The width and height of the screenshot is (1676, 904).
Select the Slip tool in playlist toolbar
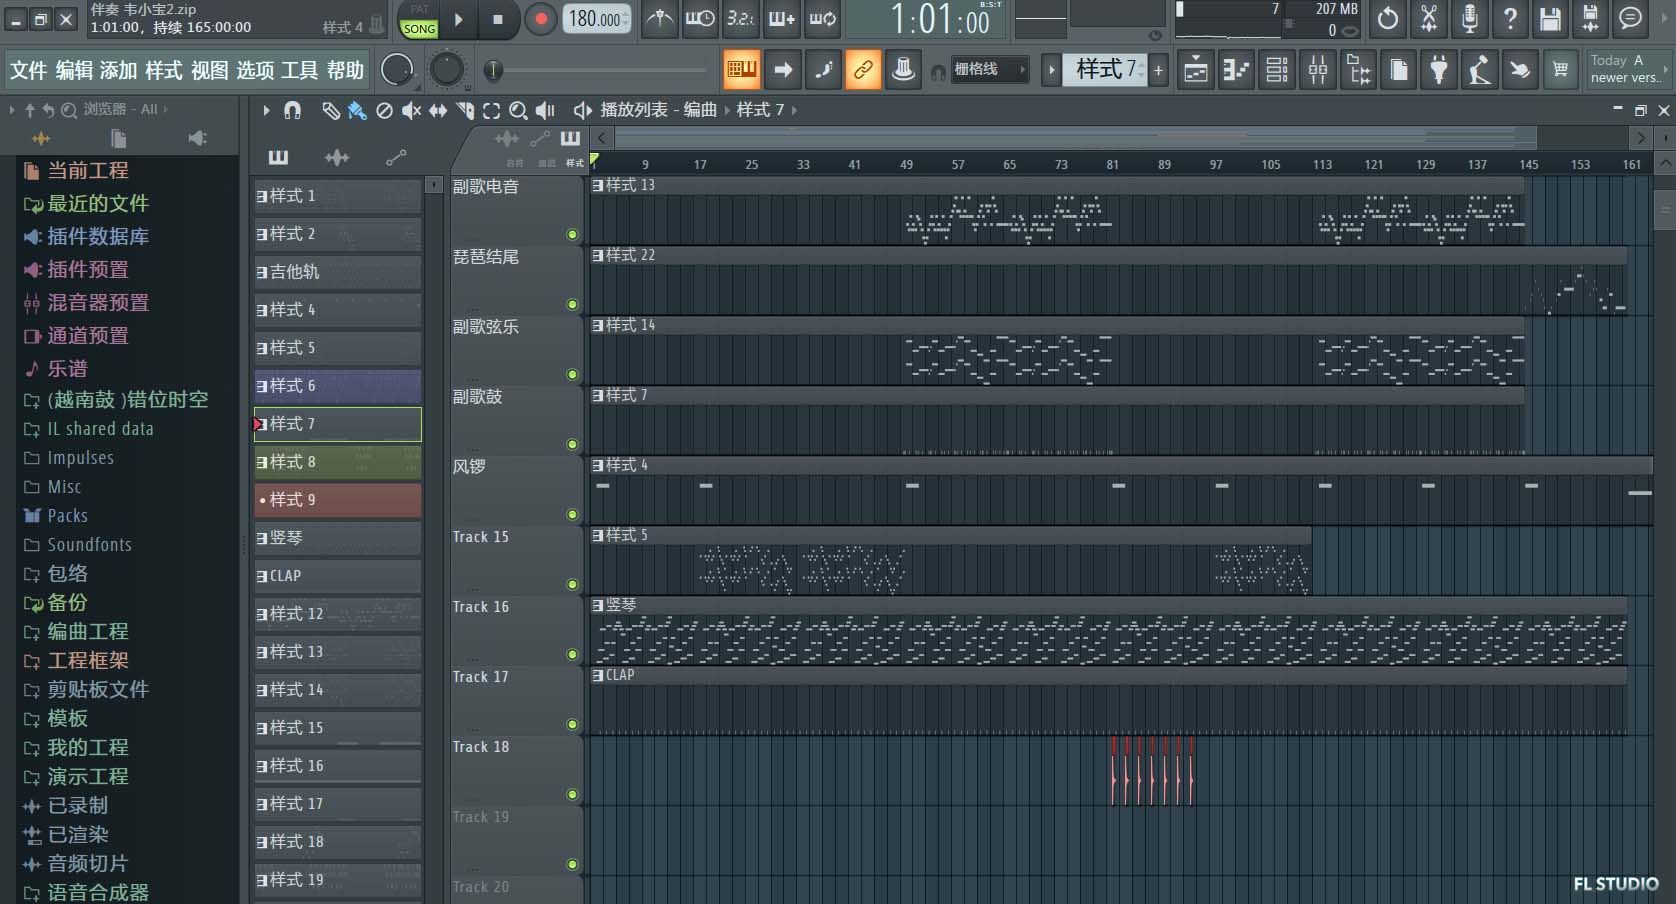pyautogui.click(x=438, y=110)
